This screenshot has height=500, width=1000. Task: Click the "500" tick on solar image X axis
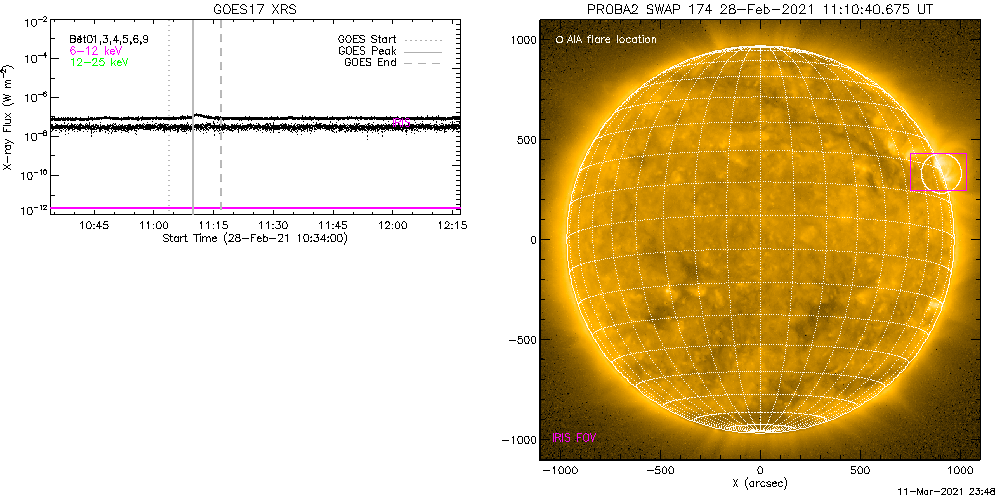point(860,471)
